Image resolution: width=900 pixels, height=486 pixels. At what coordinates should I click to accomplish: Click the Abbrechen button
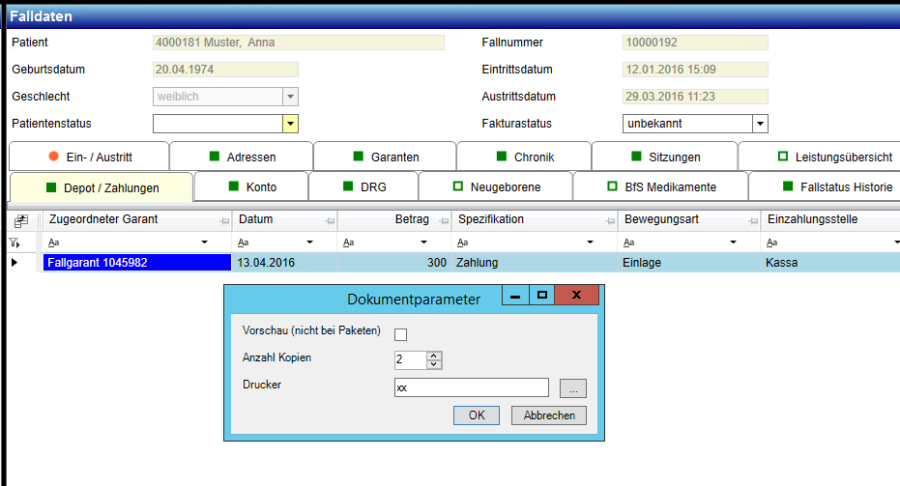click(x=549, y=415)
